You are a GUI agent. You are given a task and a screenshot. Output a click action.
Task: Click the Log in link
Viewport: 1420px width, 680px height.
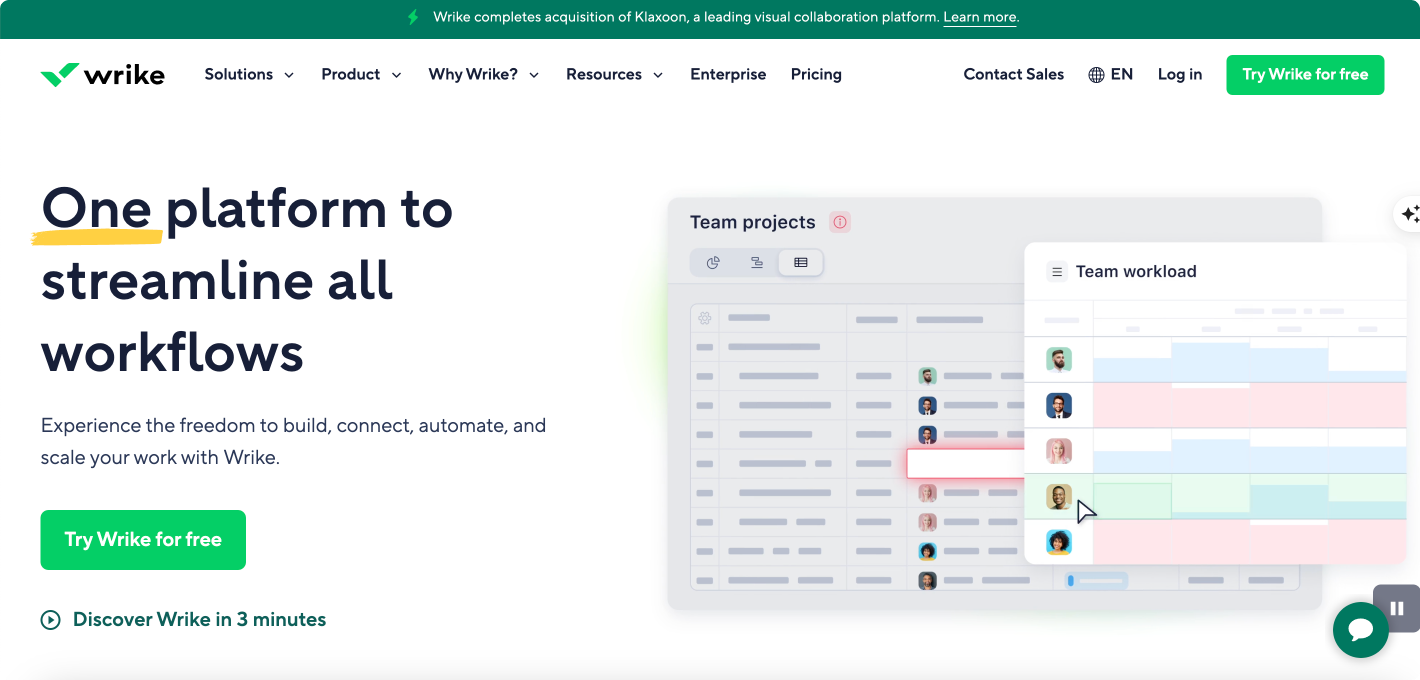pos(1180,74)
